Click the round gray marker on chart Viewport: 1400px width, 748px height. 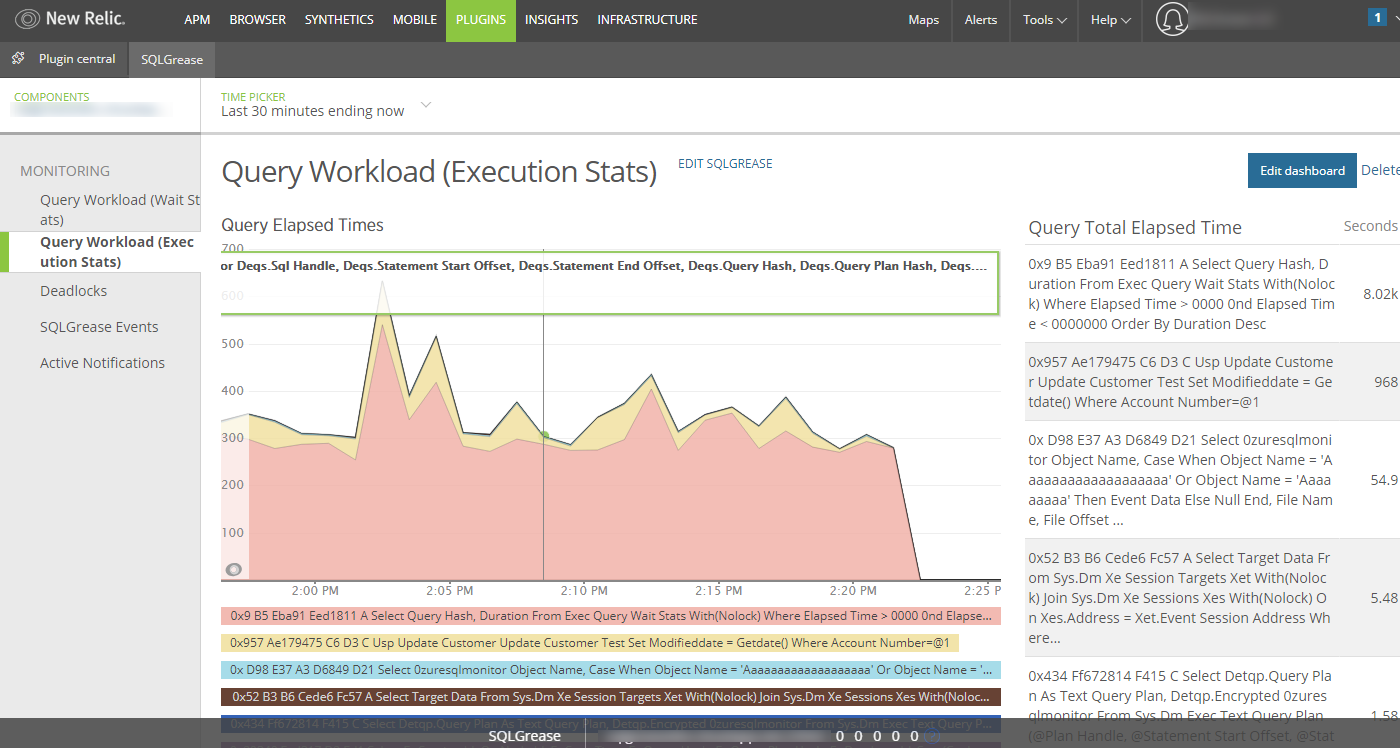point(234,569)
